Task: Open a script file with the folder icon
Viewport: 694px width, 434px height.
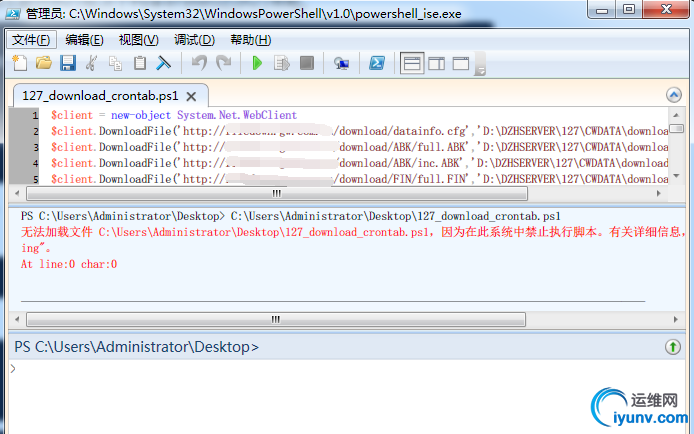Action: (43, 63)
